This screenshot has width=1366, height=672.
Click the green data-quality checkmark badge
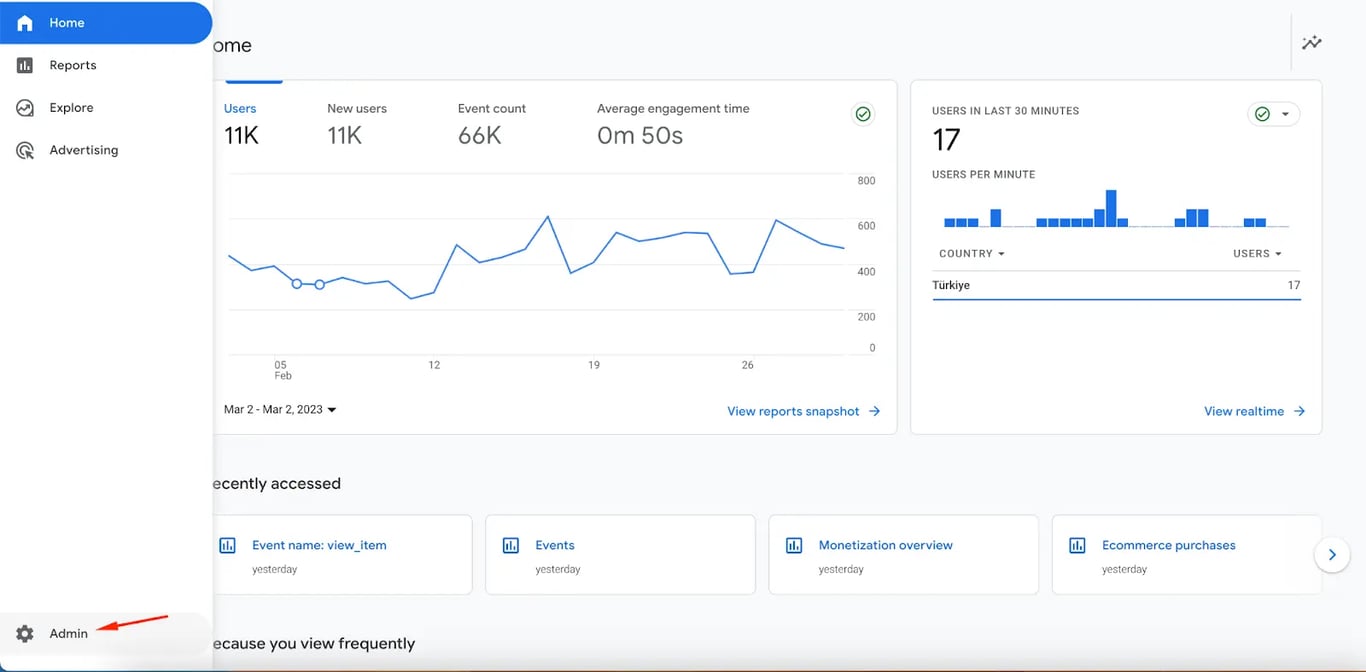pyautogui.click(x=863, y=113)
